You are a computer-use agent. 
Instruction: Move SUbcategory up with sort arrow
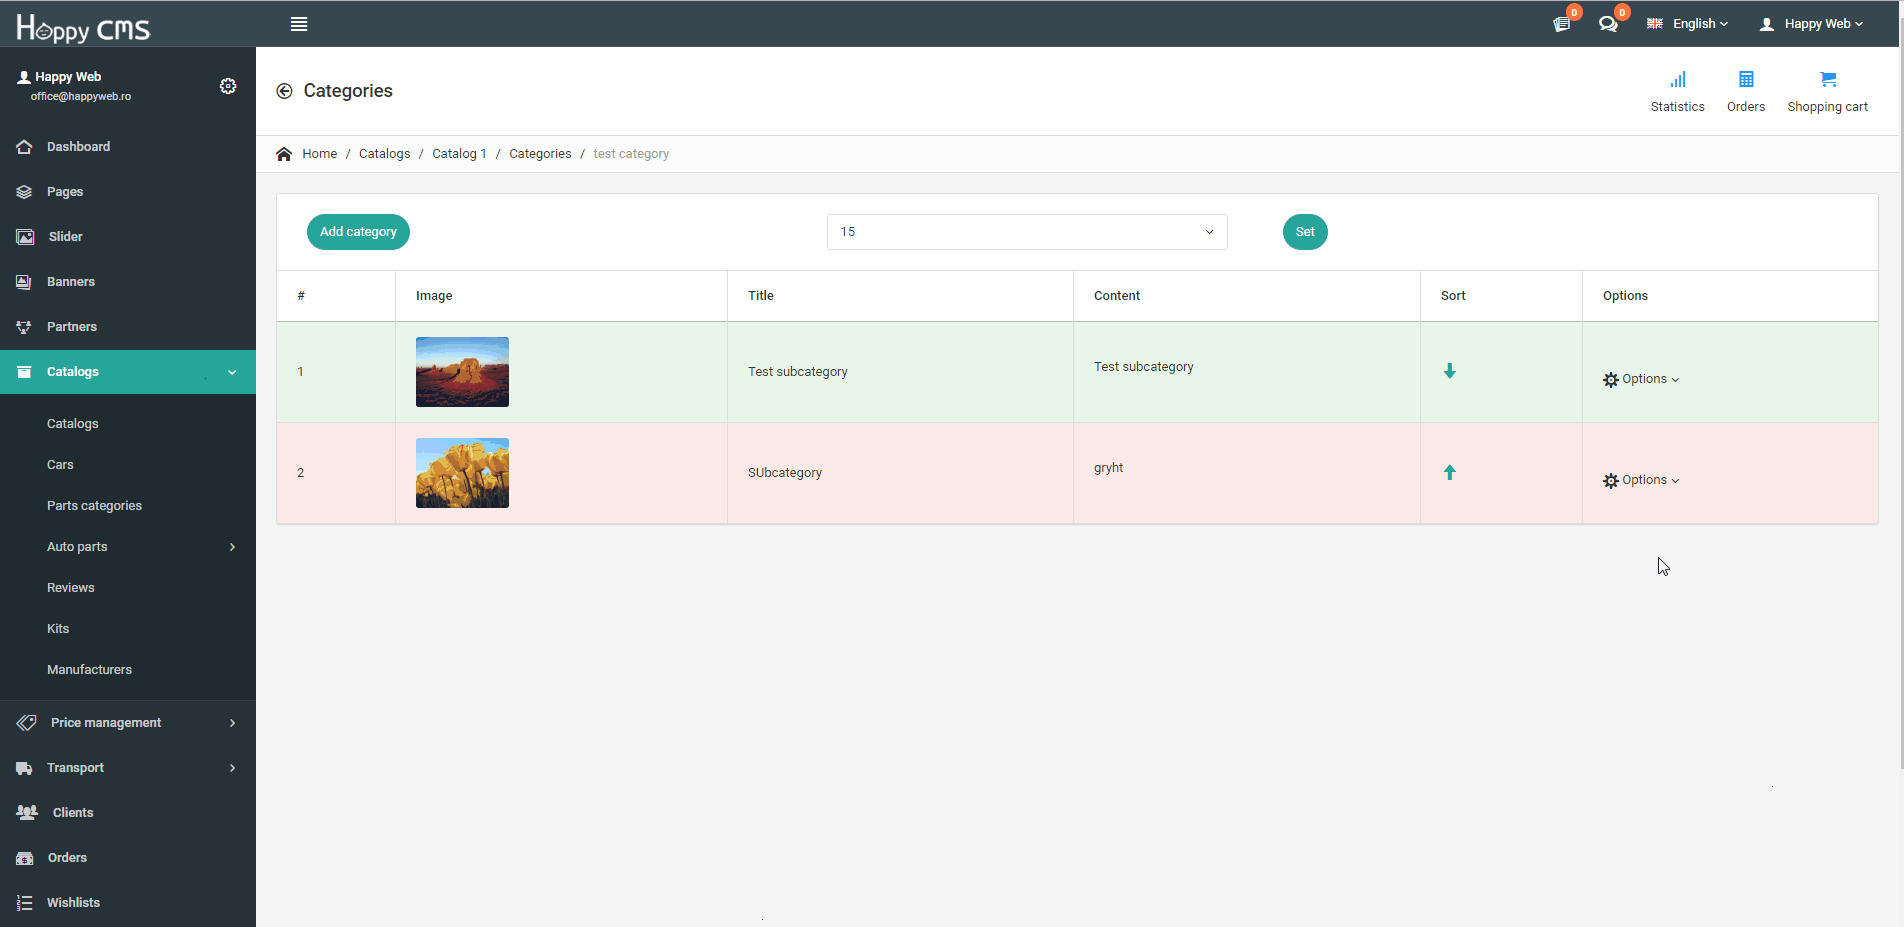pos(1450,472)
